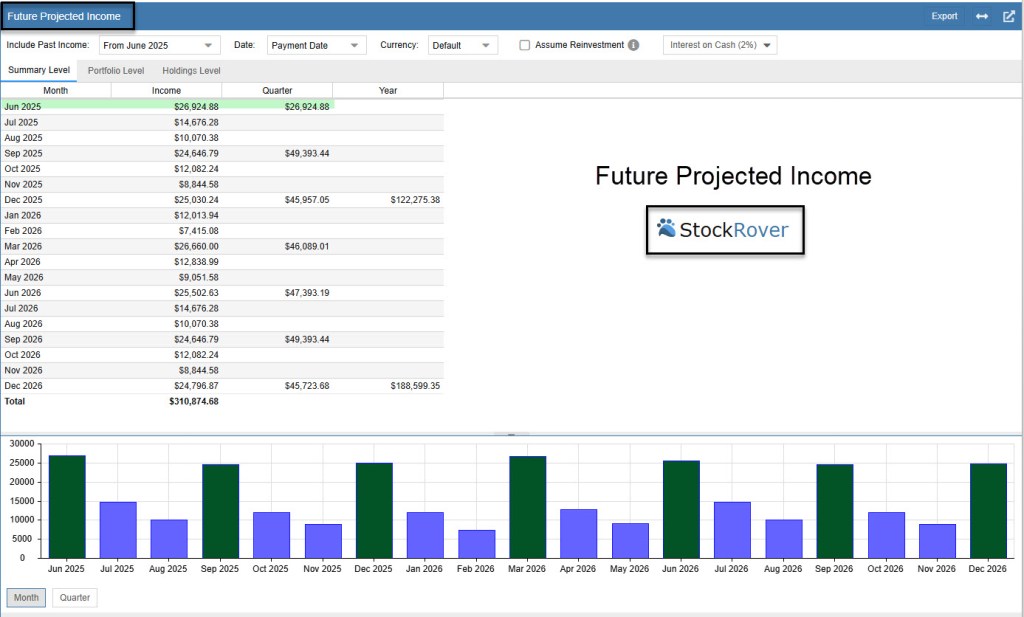Switch chart to Month view
Viewport: 1024px width, 617px height.
pos(26,598)
